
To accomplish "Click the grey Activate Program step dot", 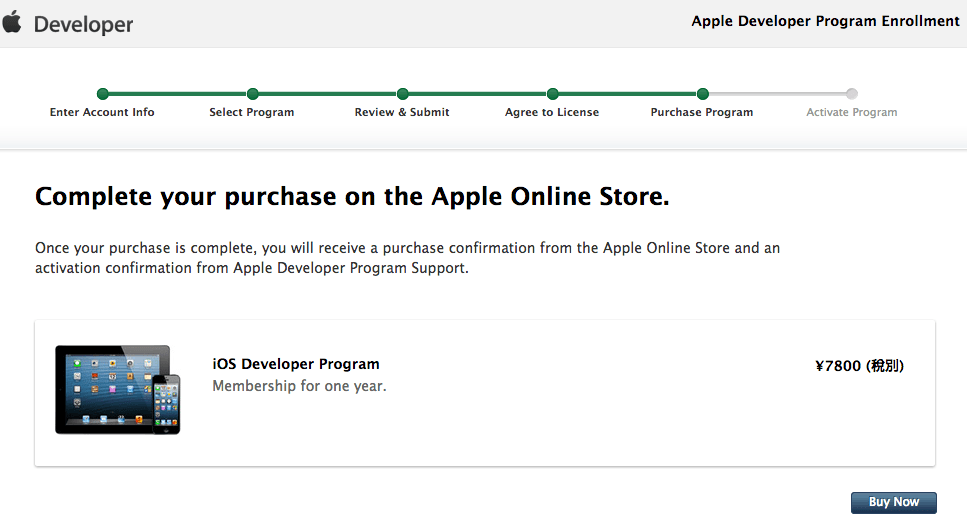I will 852,94.
